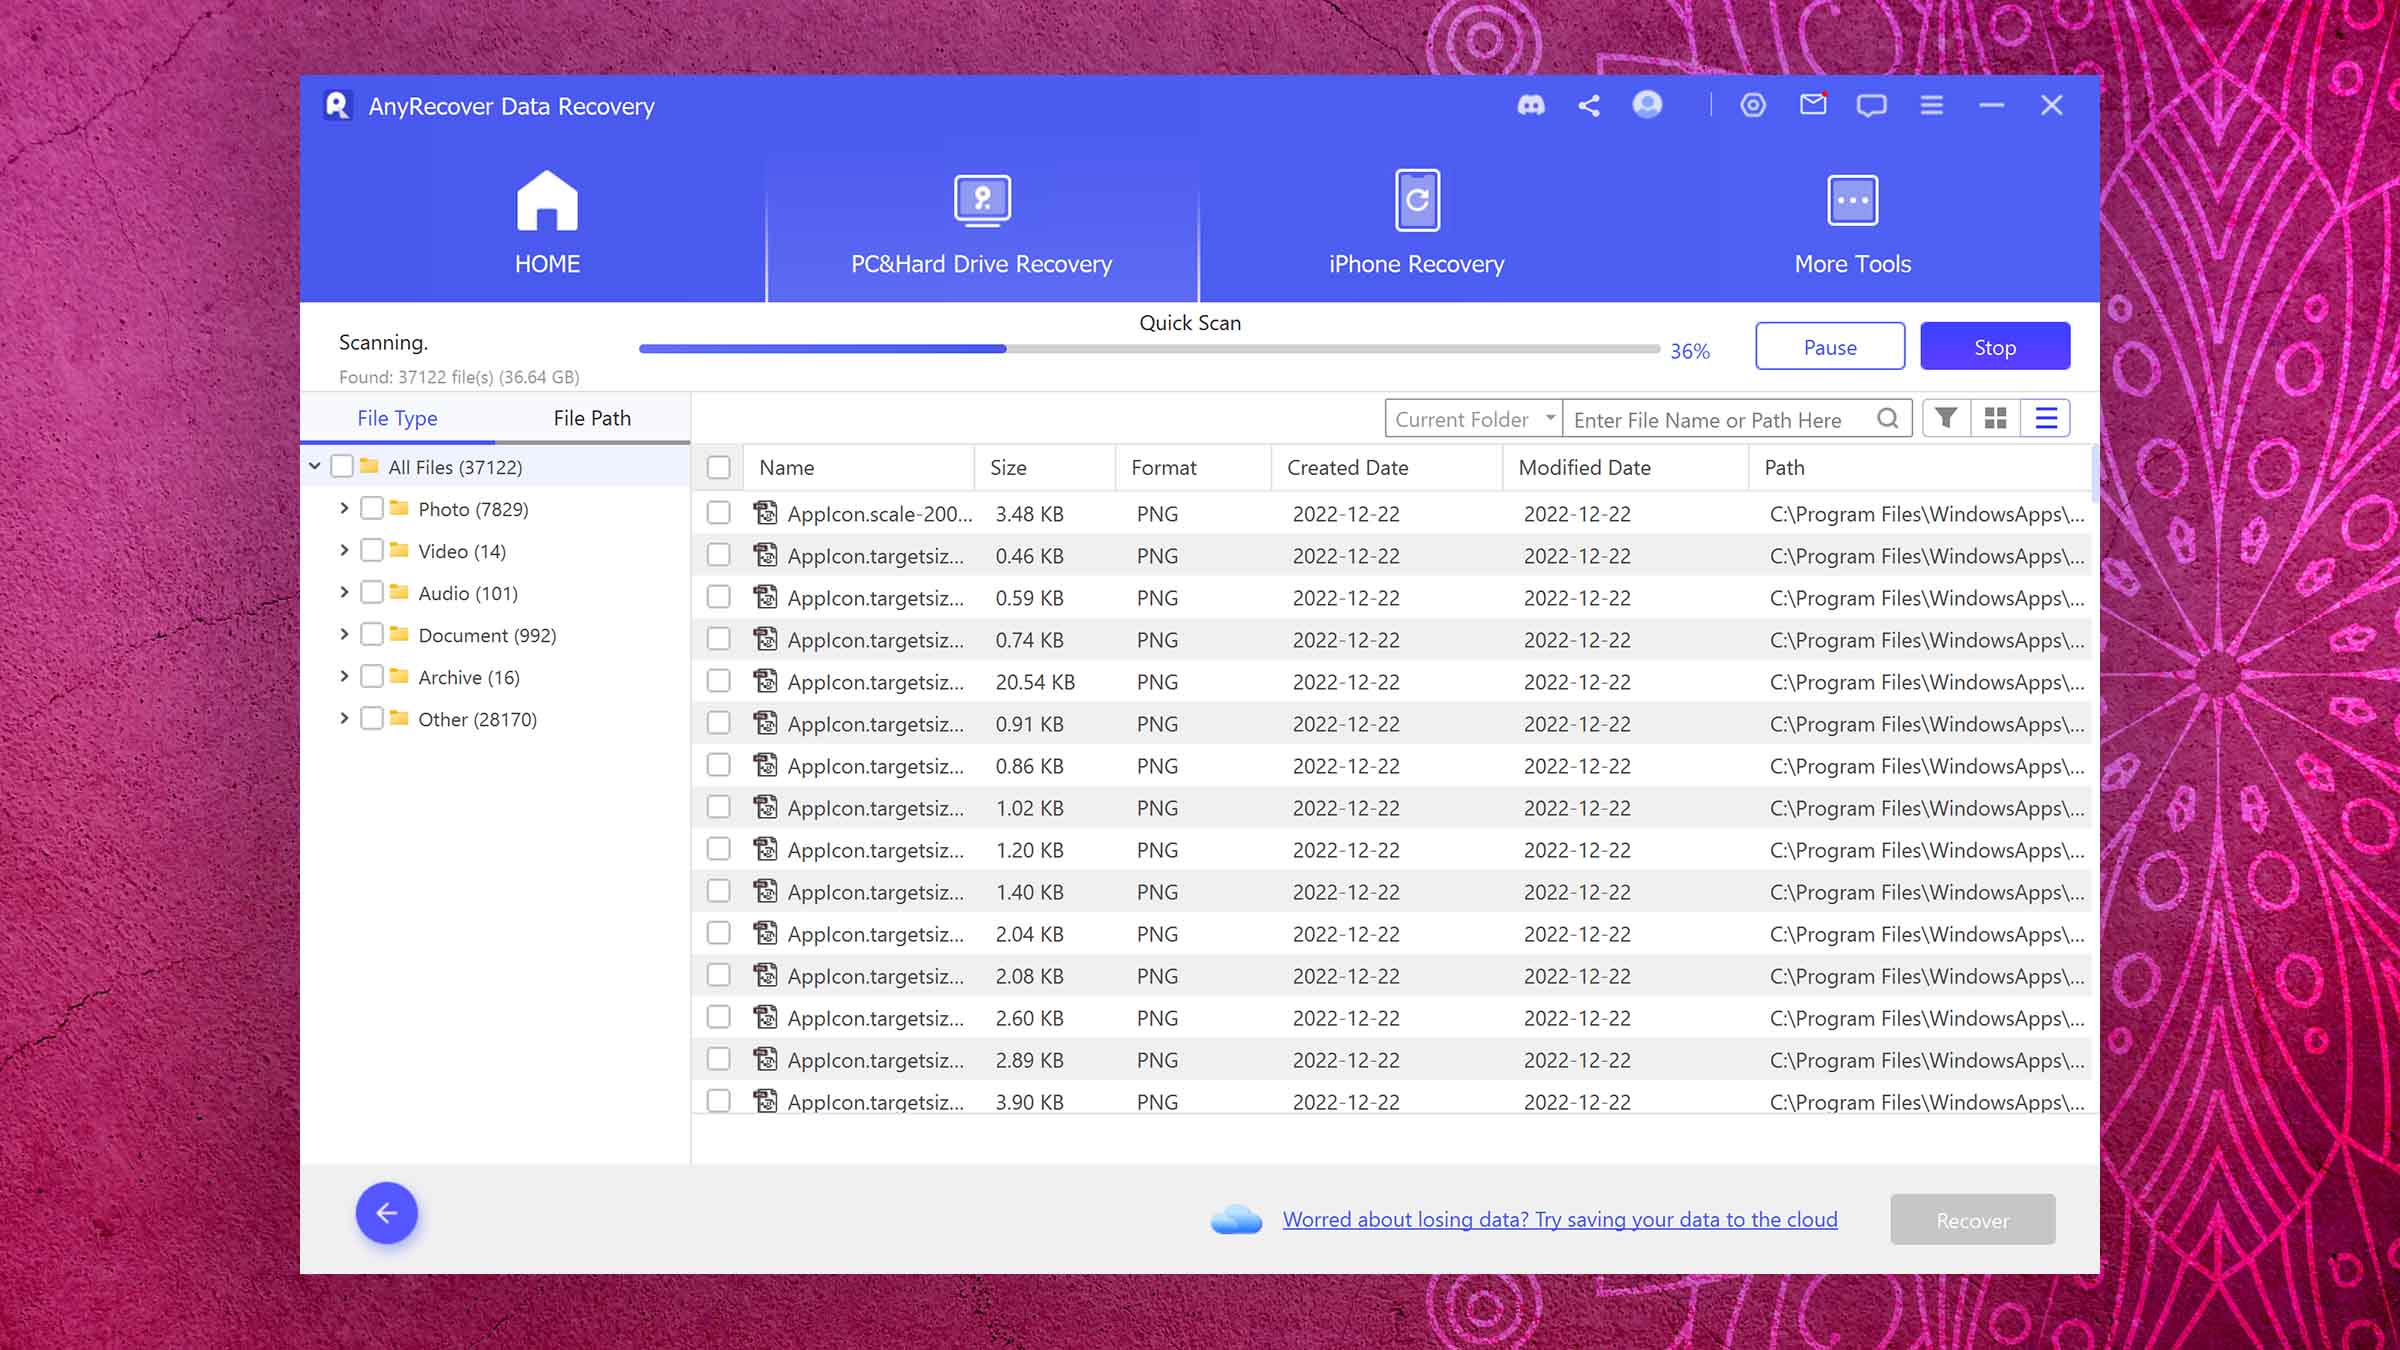Toggle the select-all header checkbox
This screenshot has height=1350, width=2400.
pos(718,467)
